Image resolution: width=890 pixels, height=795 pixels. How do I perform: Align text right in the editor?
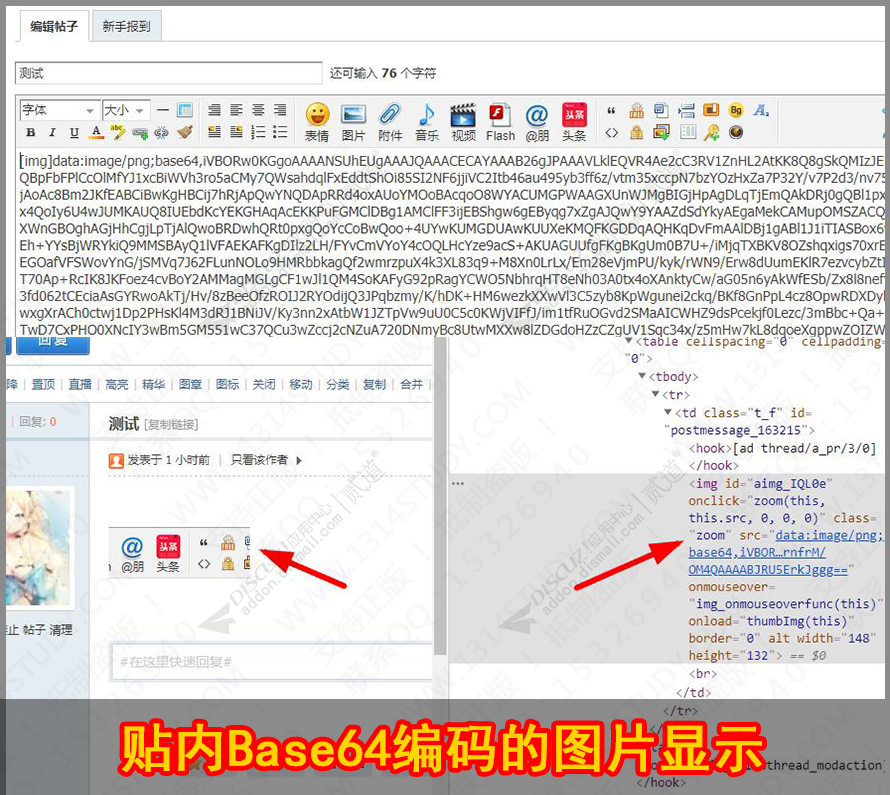pyautogui.click(x=280, y=110)
